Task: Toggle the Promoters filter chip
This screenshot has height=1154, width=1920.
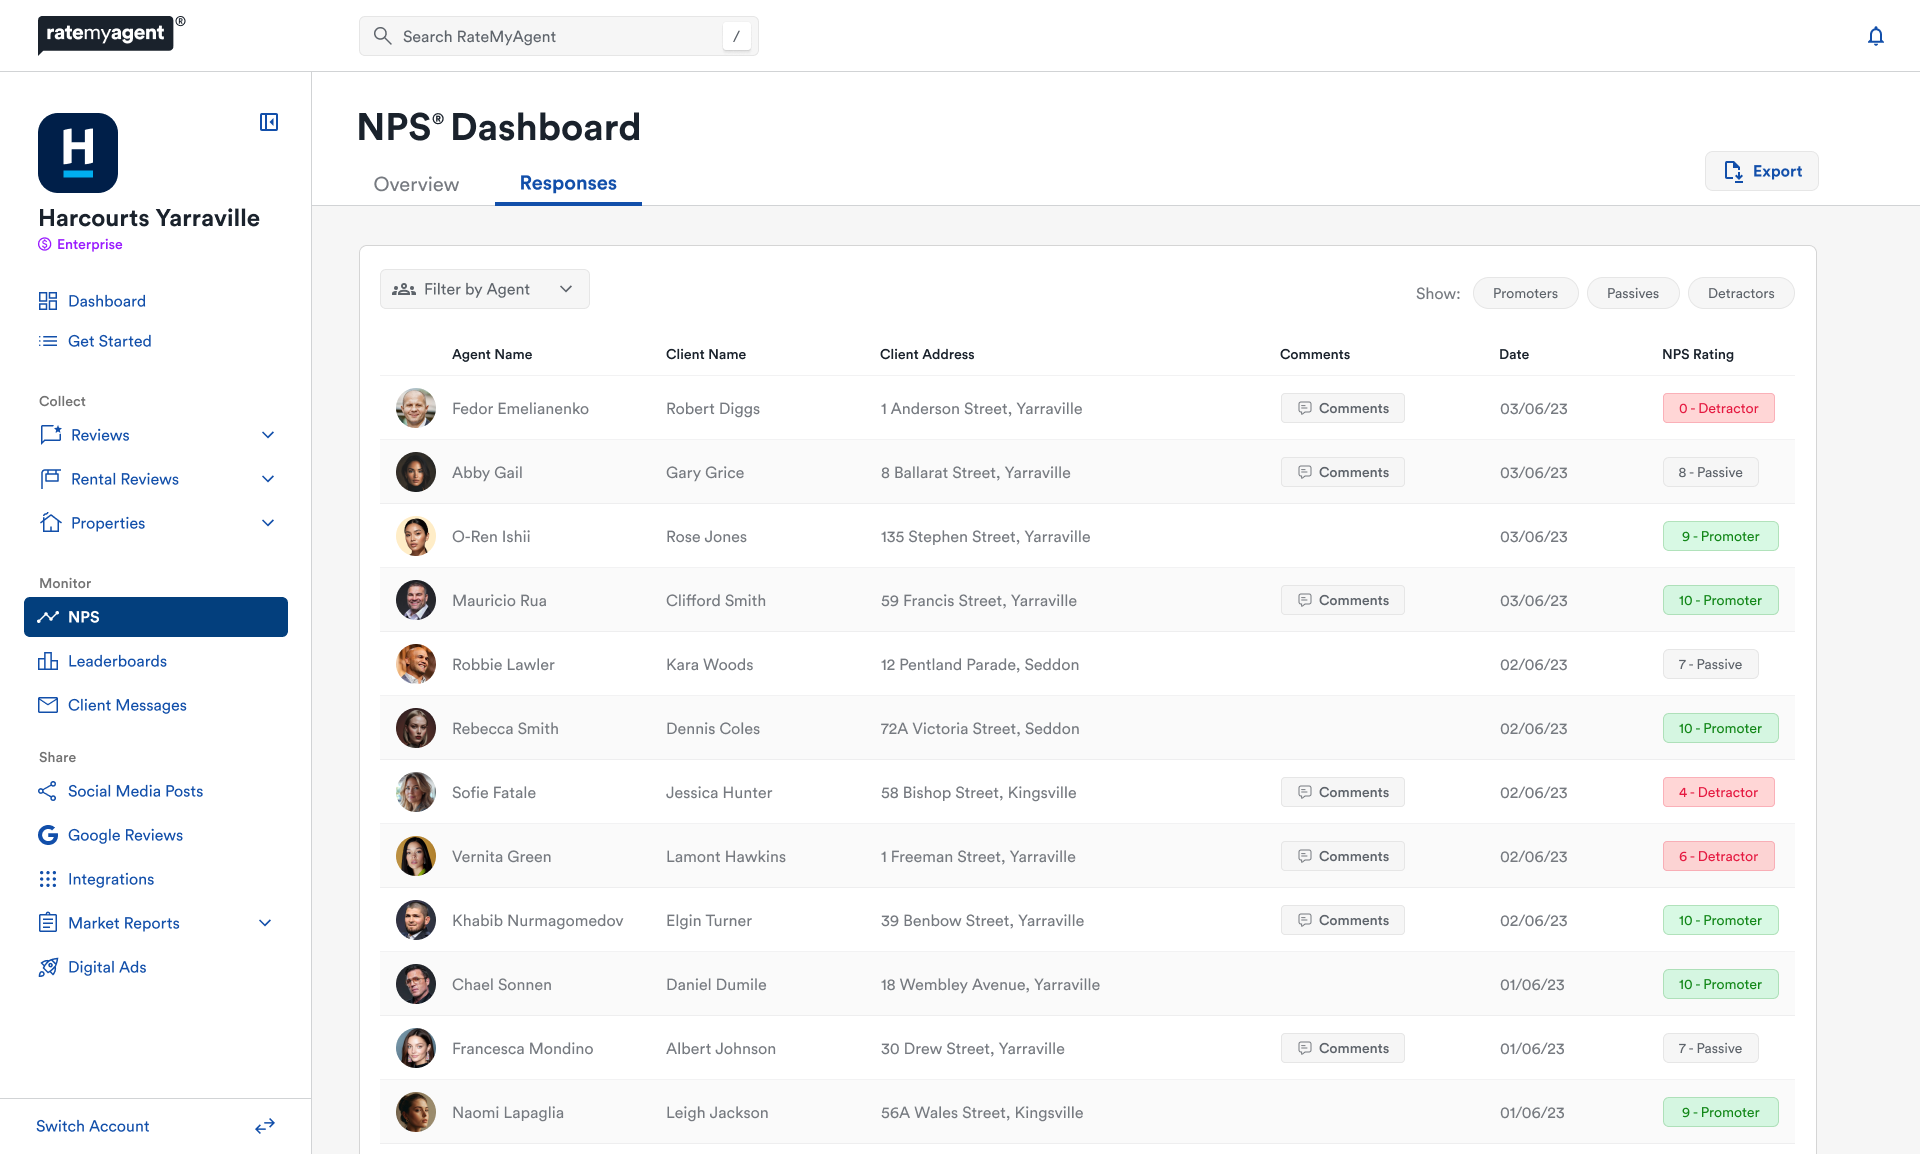Action: click(1525, 293)
